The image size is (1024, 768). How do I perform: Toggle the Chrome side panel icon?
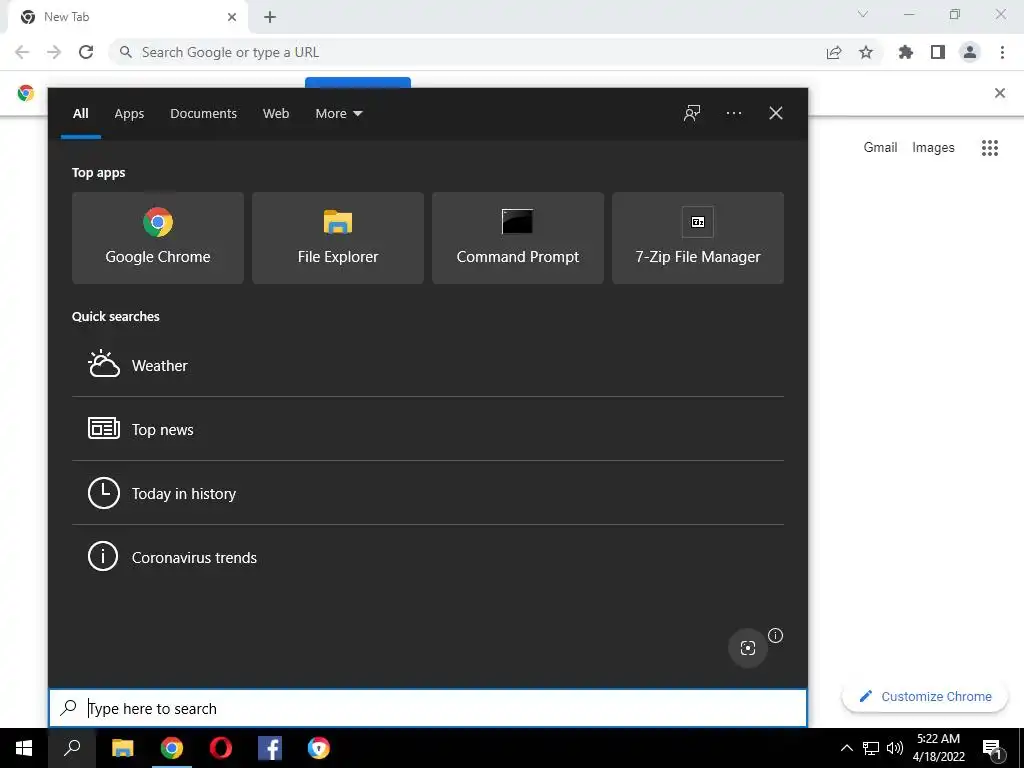click(938, 52)
